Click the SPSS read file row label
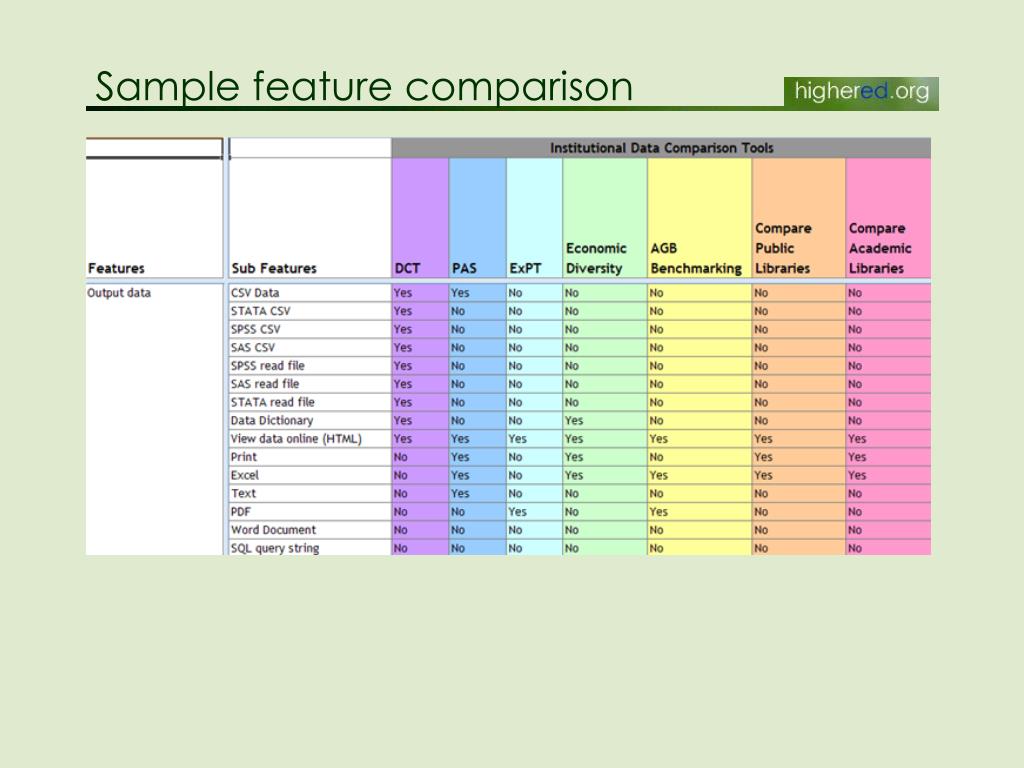The image size is (1024, 768). pyautogui.click(x=268, y=366)
